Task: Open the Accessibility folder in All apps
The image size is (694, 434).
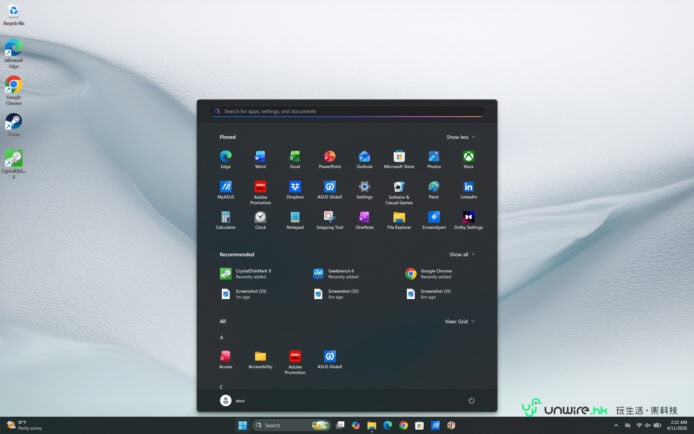Action: coord(260,359)
